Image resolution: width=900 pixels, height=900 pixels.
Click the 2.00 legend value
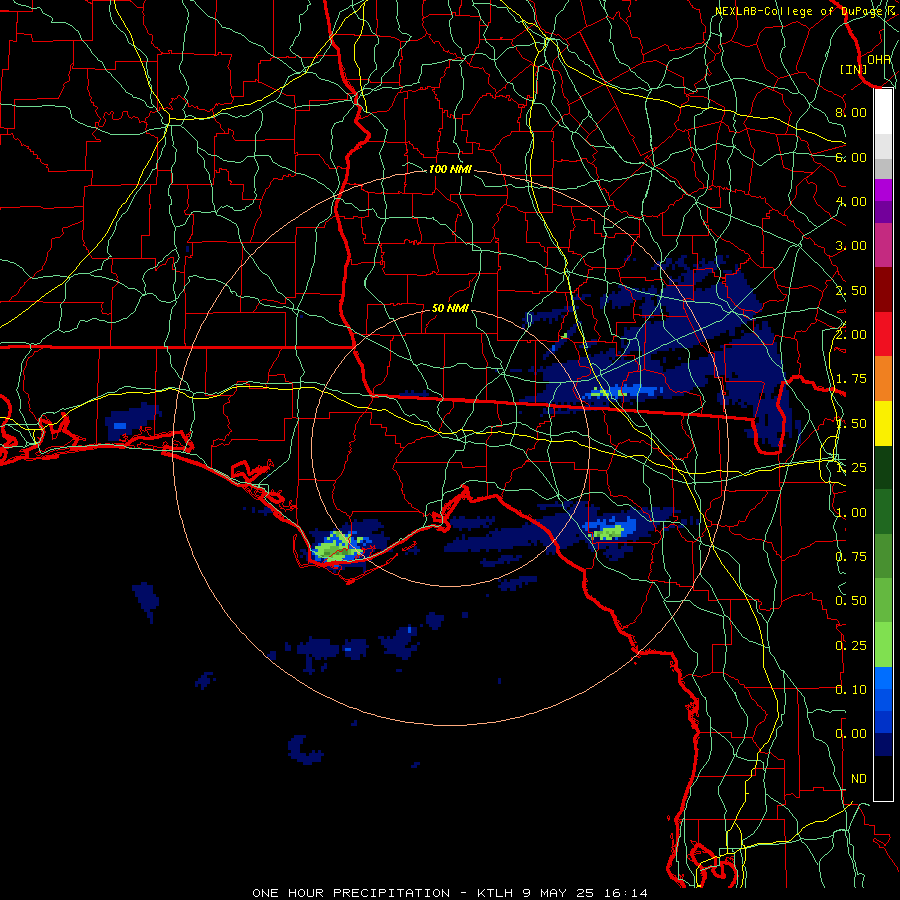pyautogui.click(x=851, y=335)
